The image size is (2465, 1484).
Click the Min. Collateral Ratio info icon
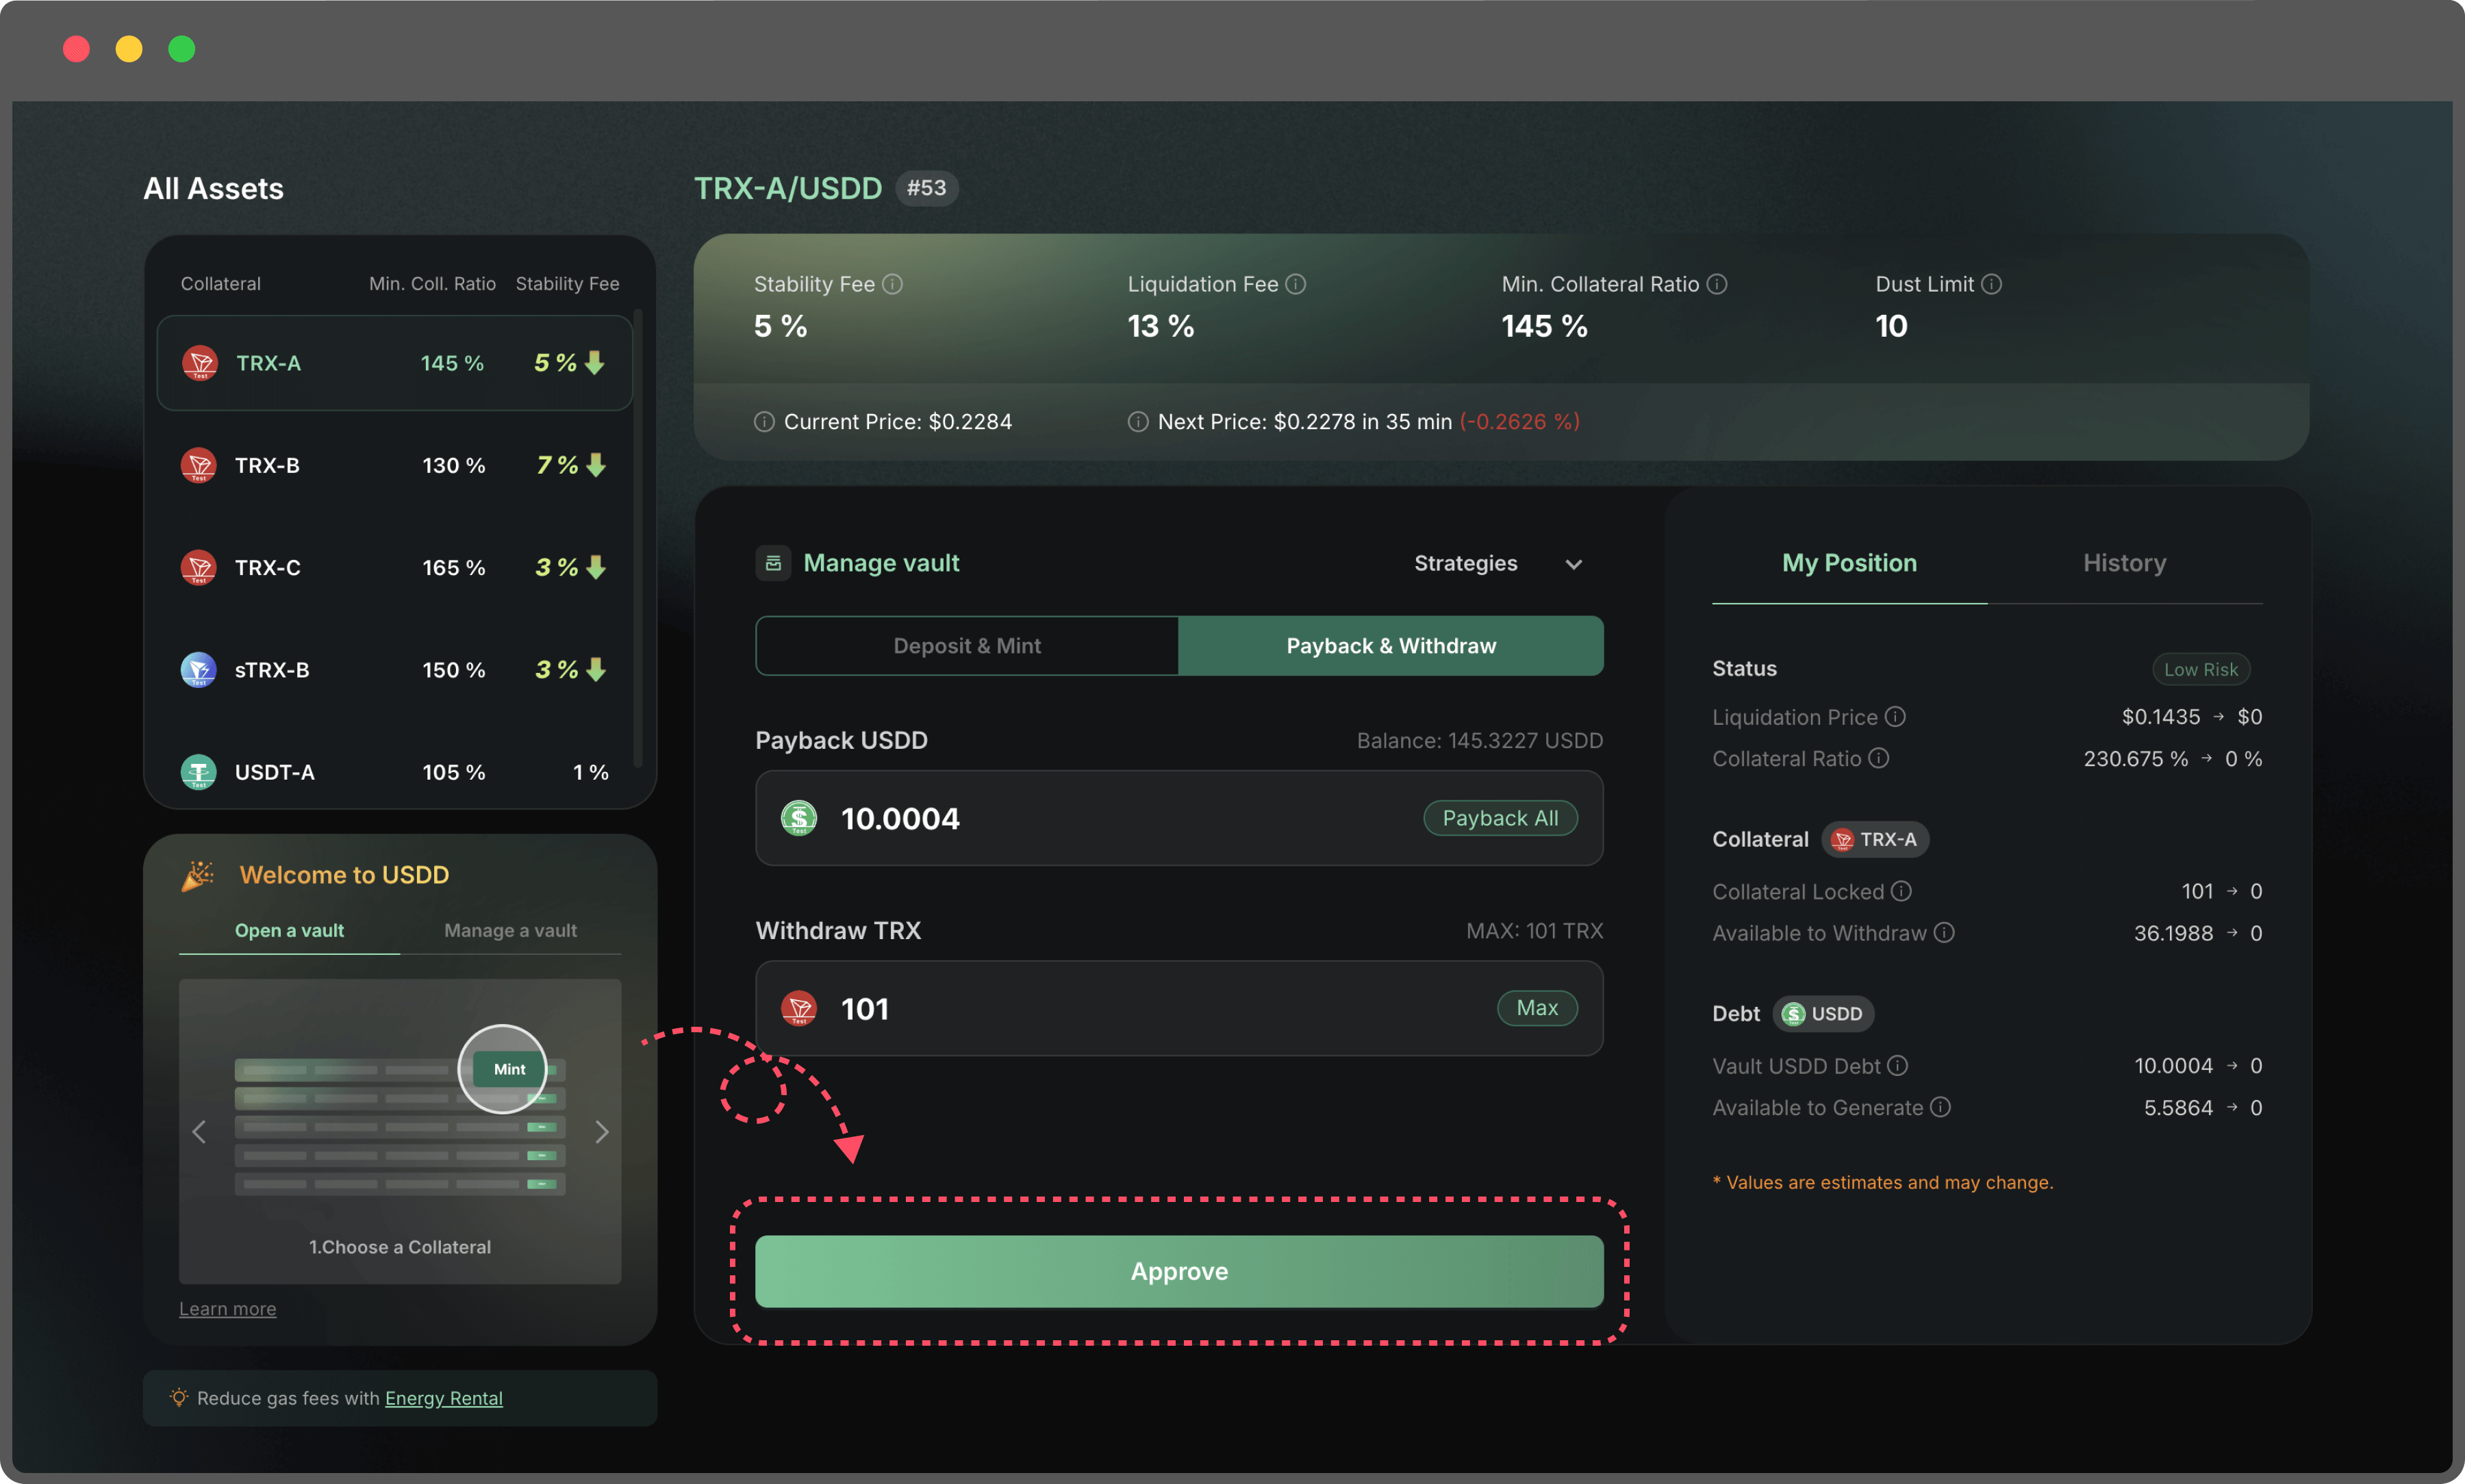(x=1717, y=284)
